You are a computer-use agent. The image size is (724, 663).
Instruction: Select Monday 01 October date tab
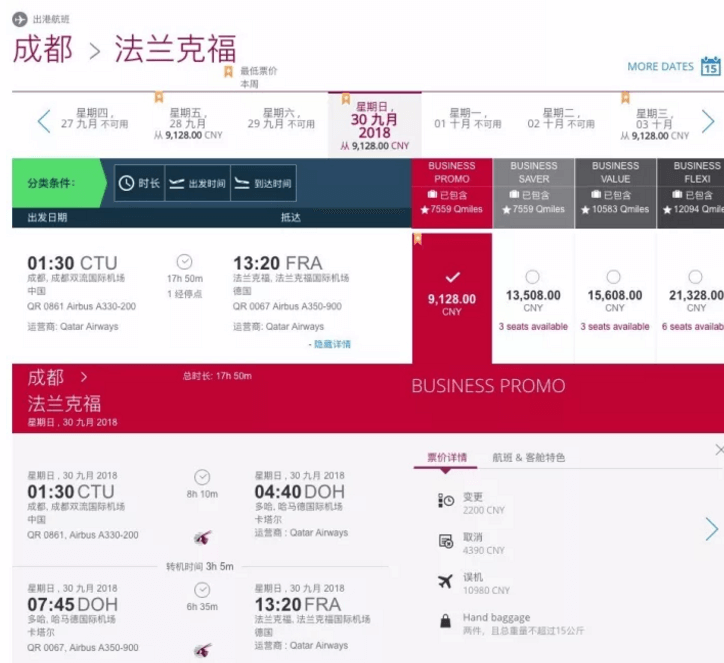(468, 119)
